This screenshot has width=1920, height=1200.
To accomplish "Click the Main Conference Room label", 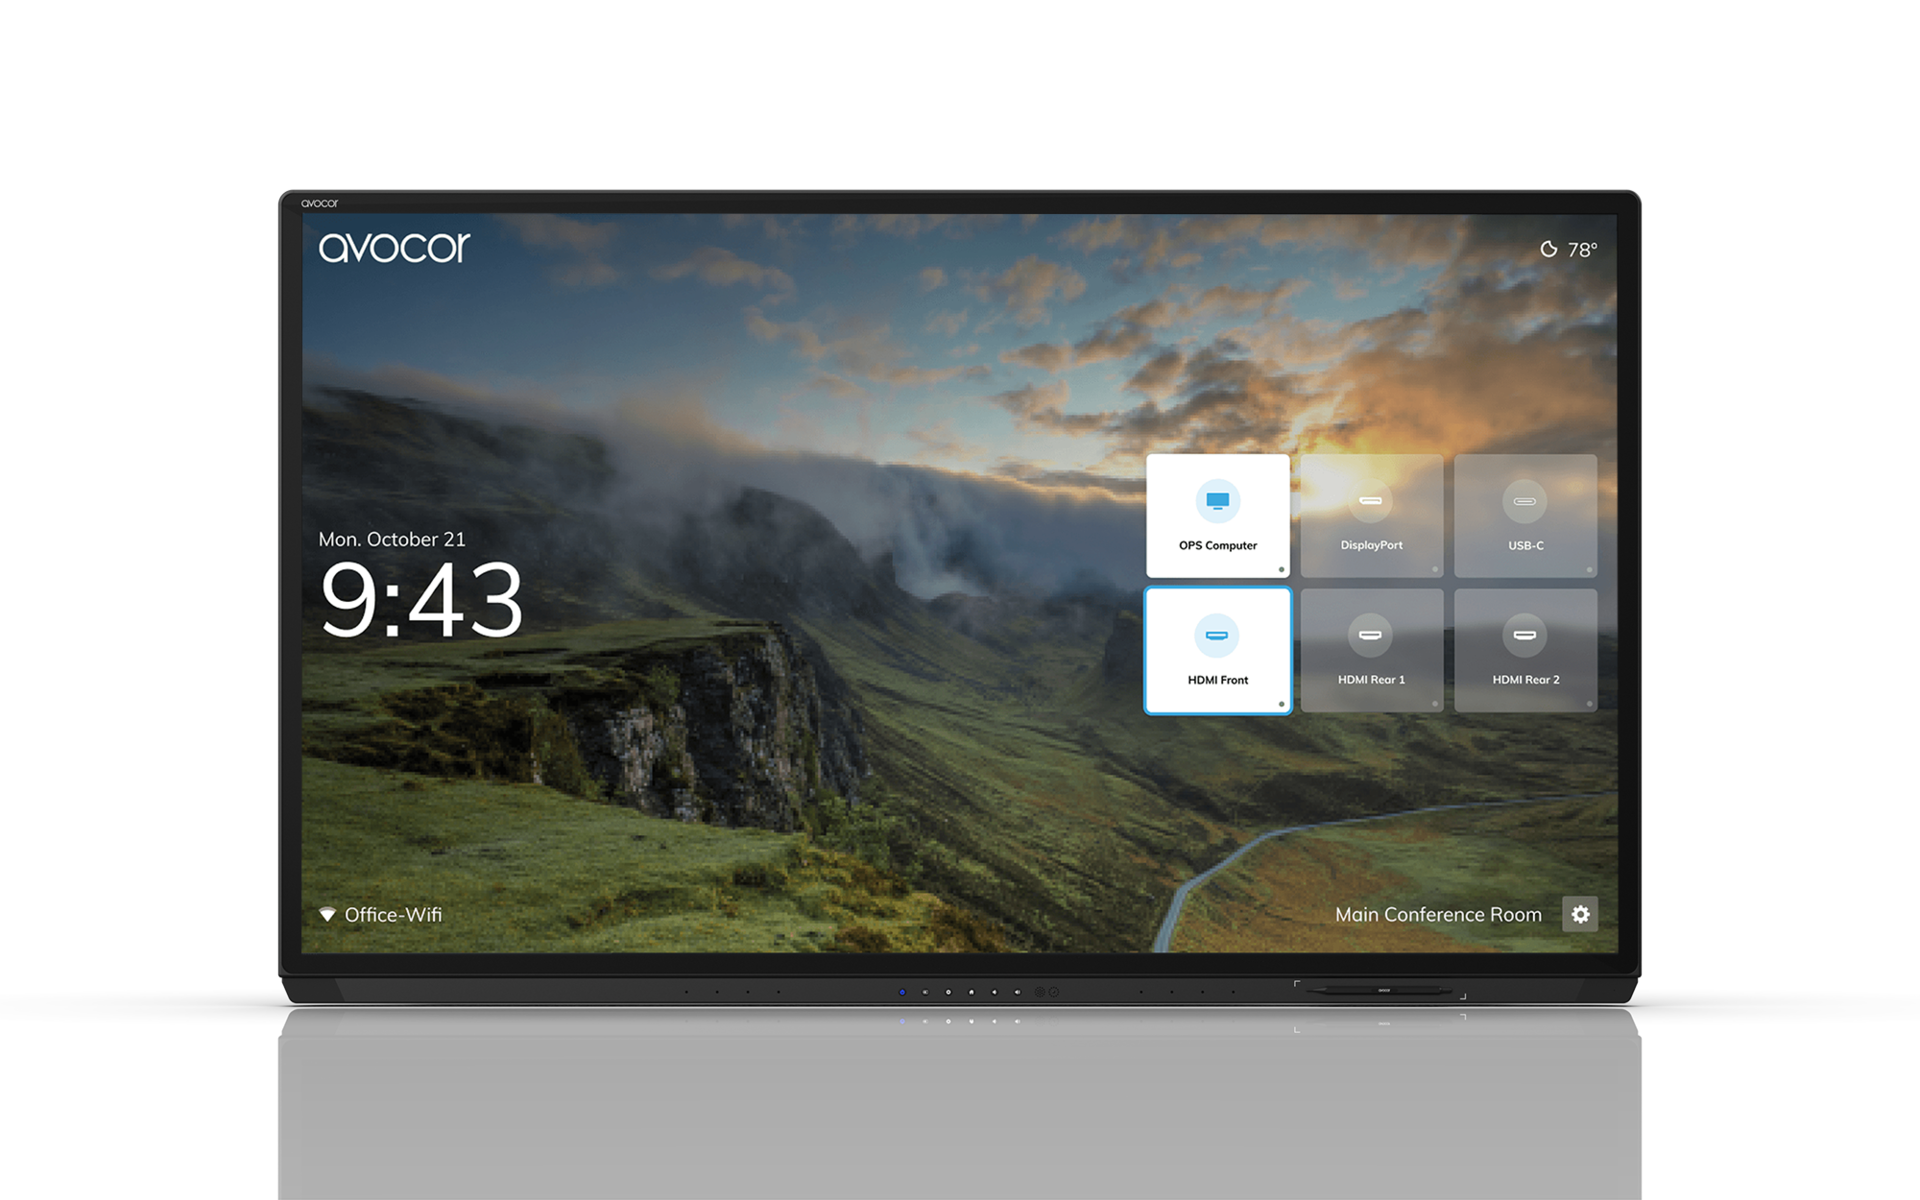I will (x=1439, y=914).
